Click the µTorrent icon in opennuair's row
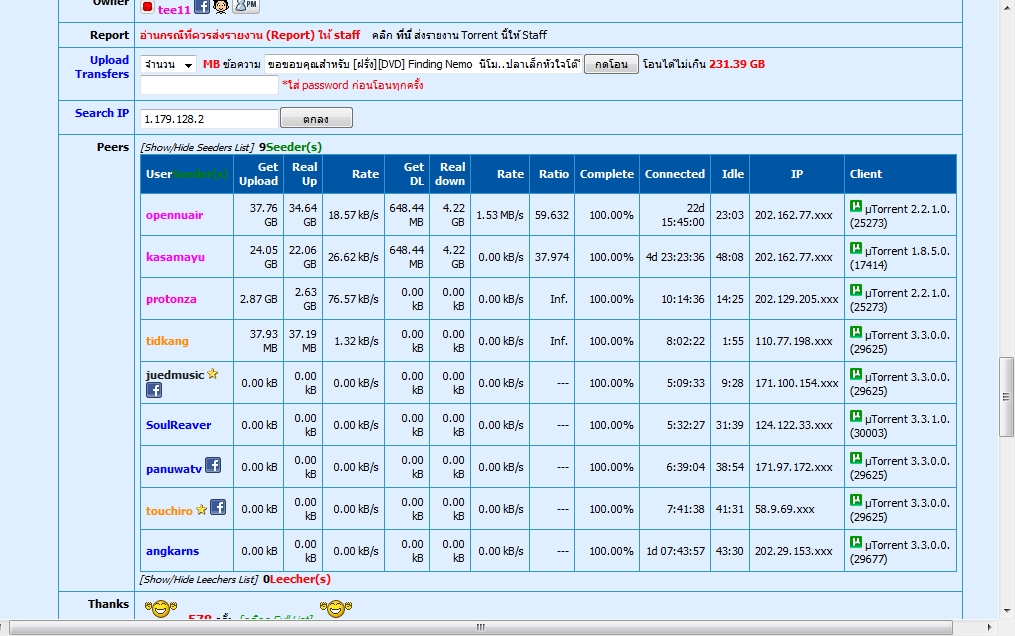Screen dimensions: 1015x636 pyautogui.click(x=856, y=206)
